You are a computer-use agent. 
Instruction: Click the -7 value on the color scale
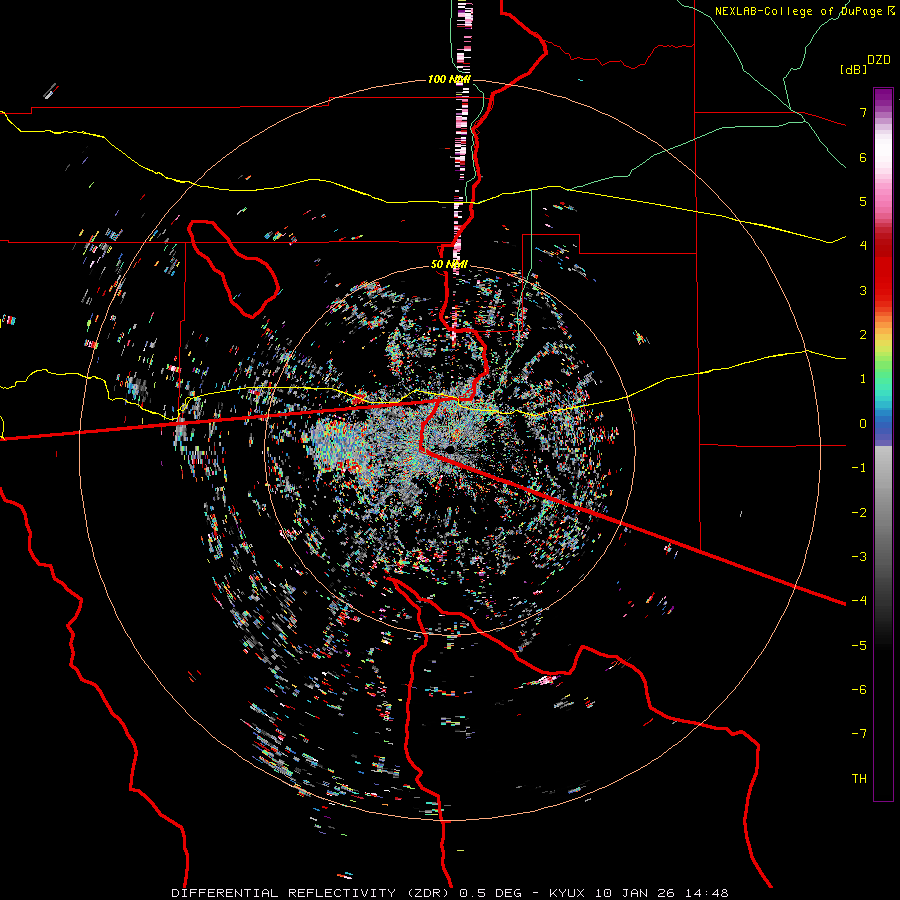859,734
